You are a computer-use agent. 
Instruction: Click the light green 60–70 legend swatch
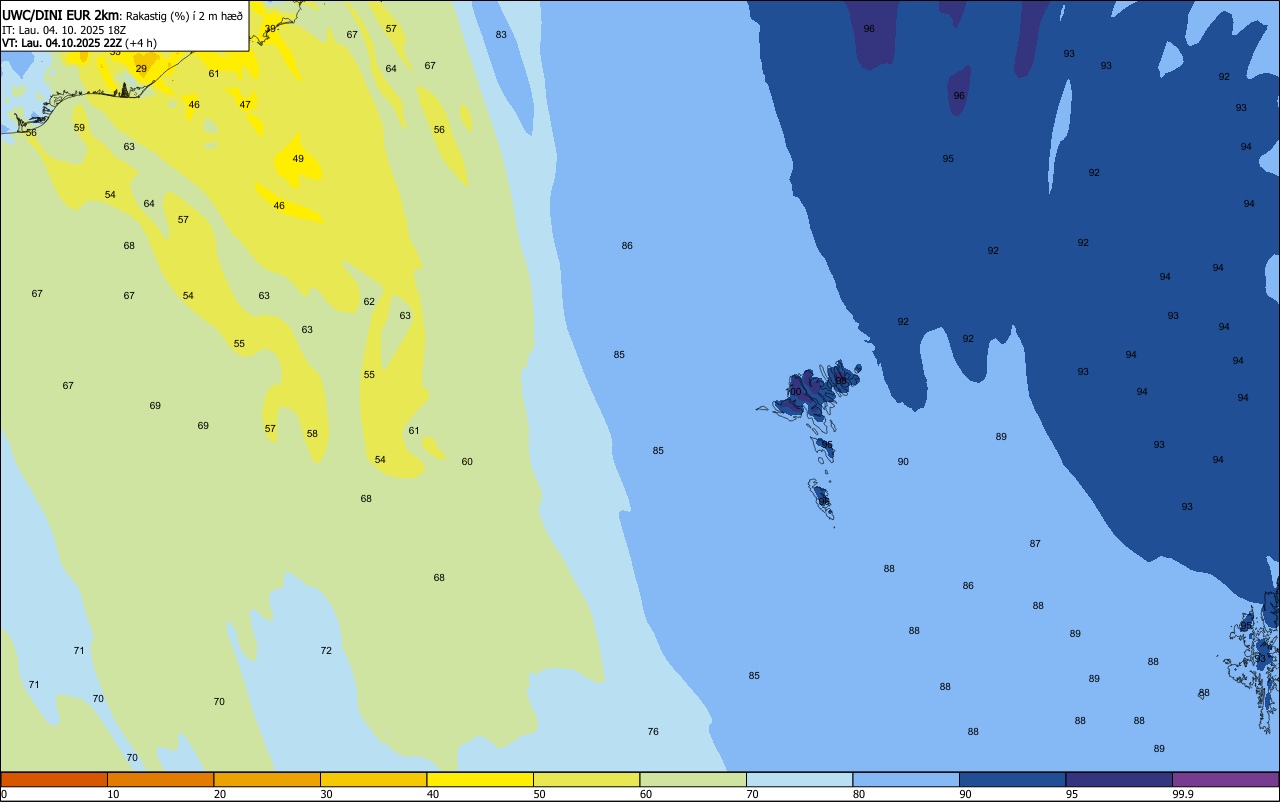point(693,779)
